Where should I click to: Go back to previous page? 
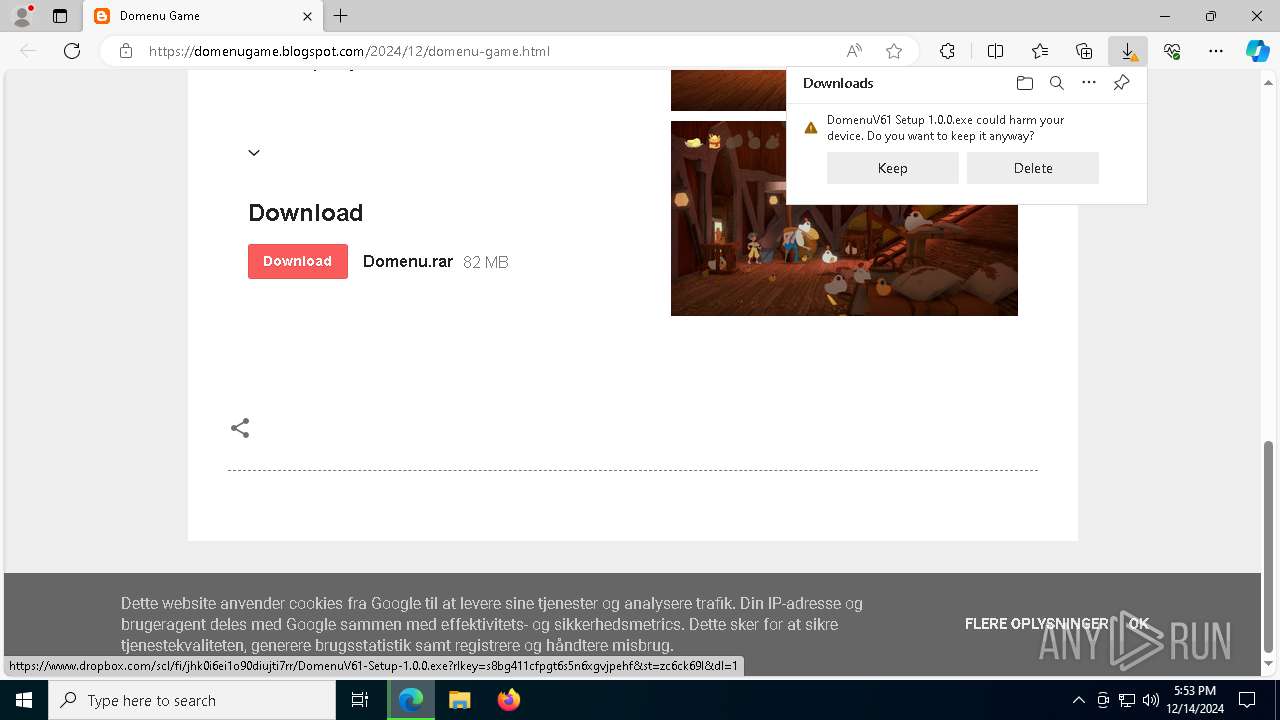28,51
